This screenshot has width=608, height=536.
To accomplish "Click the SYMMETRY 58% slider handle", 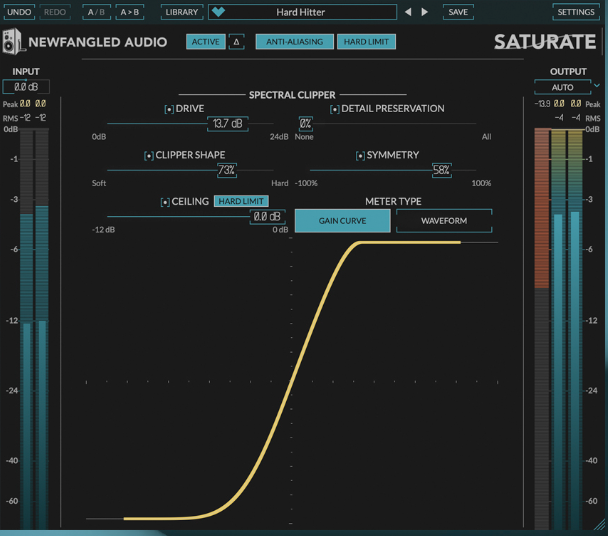I will (442, 170).
